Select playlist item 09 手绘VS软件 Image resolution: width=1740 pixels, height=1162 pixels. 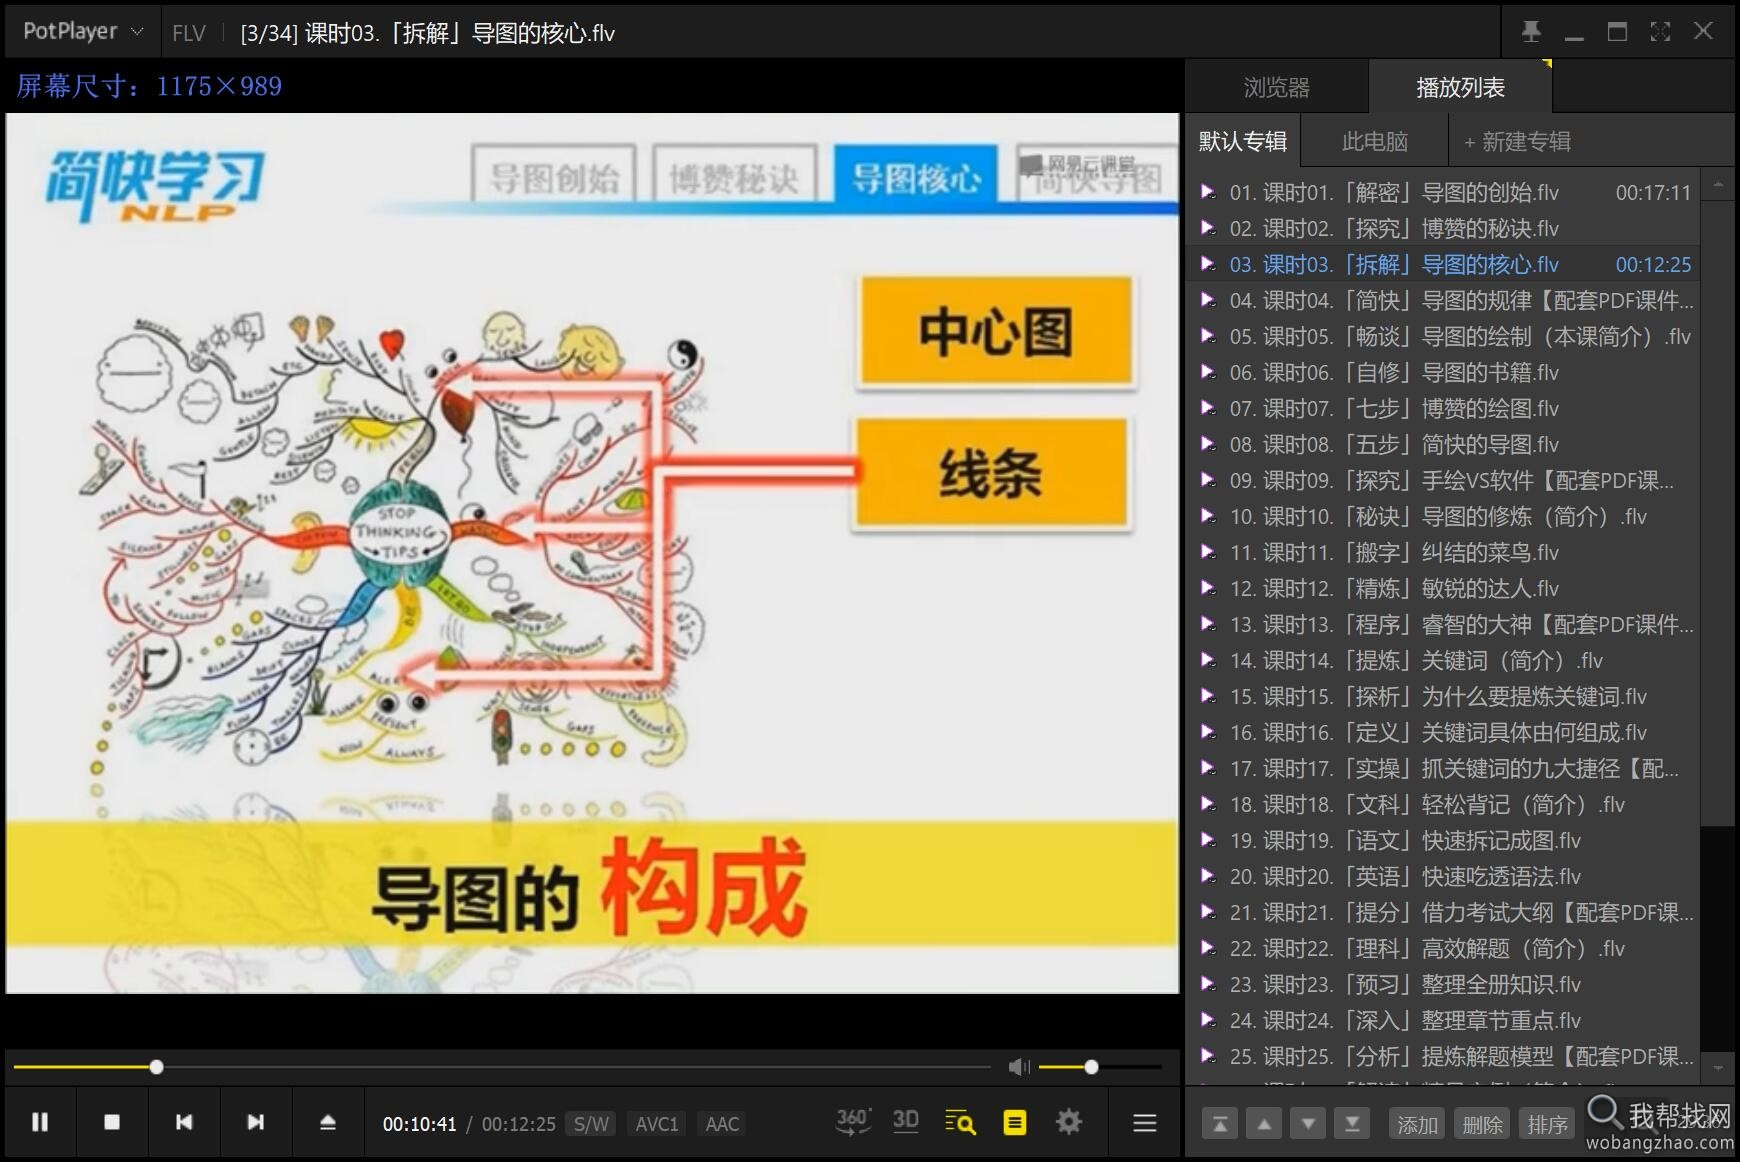[x=1445, y=480]
